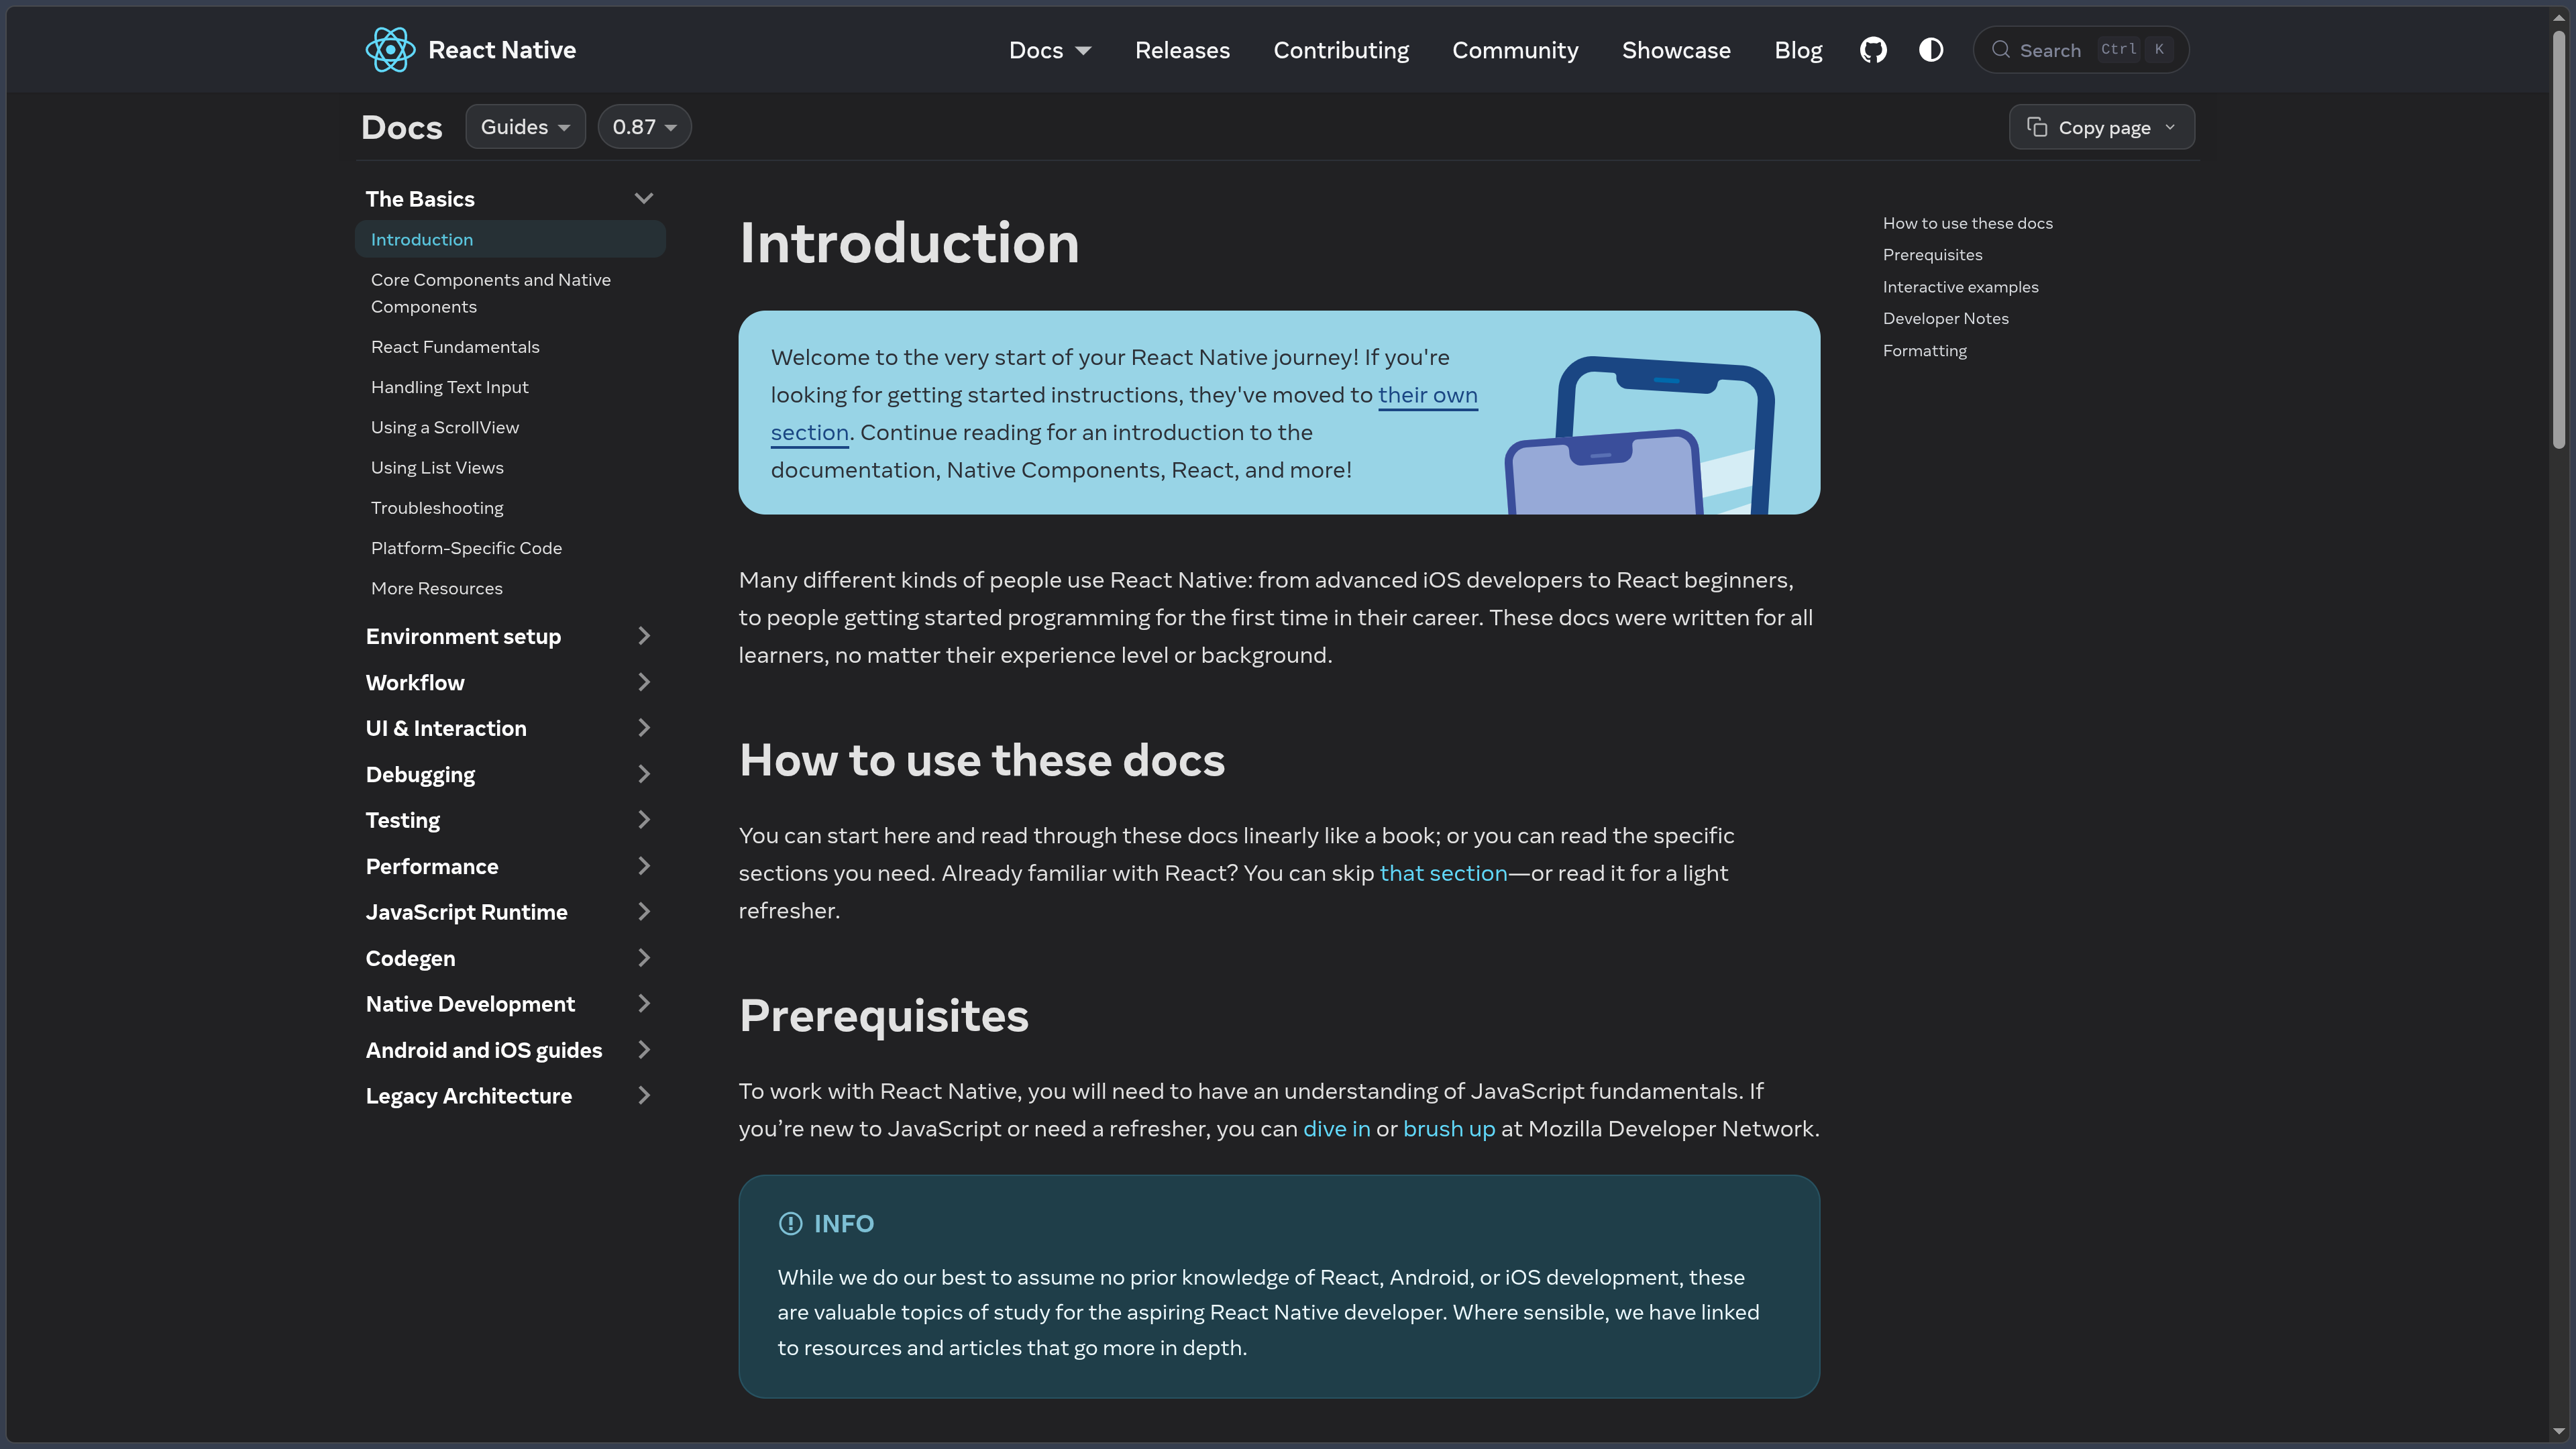The width and height of the screenshot is (2576, 1449).
Task: Click the Search input field
Action: point(2080,50)
